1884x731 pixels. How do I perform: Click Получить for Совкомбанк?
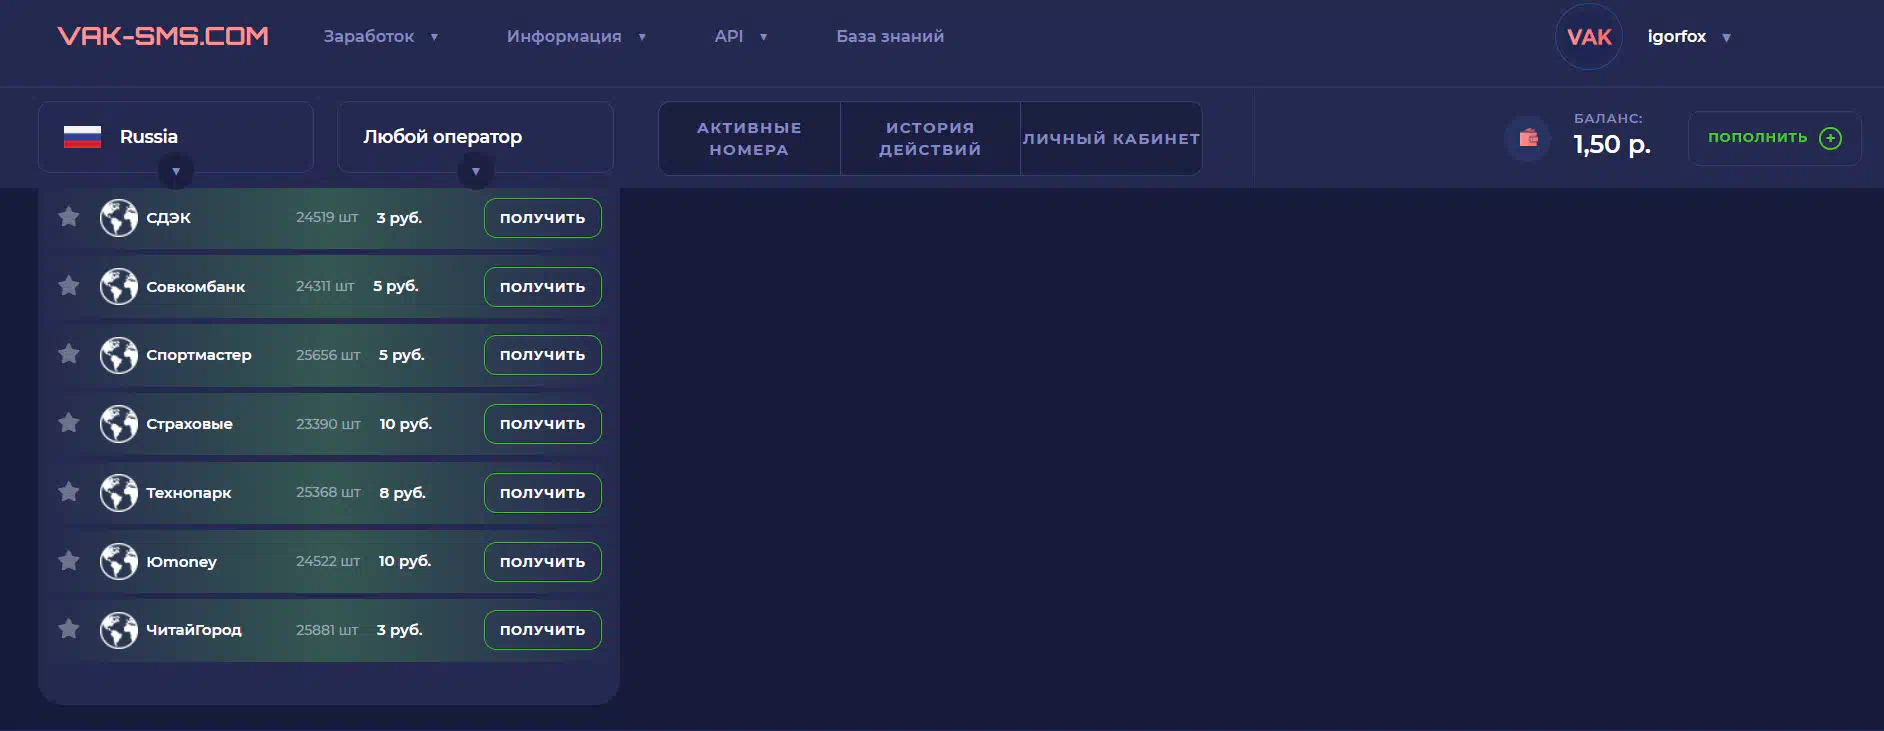[x=543, y=287]
